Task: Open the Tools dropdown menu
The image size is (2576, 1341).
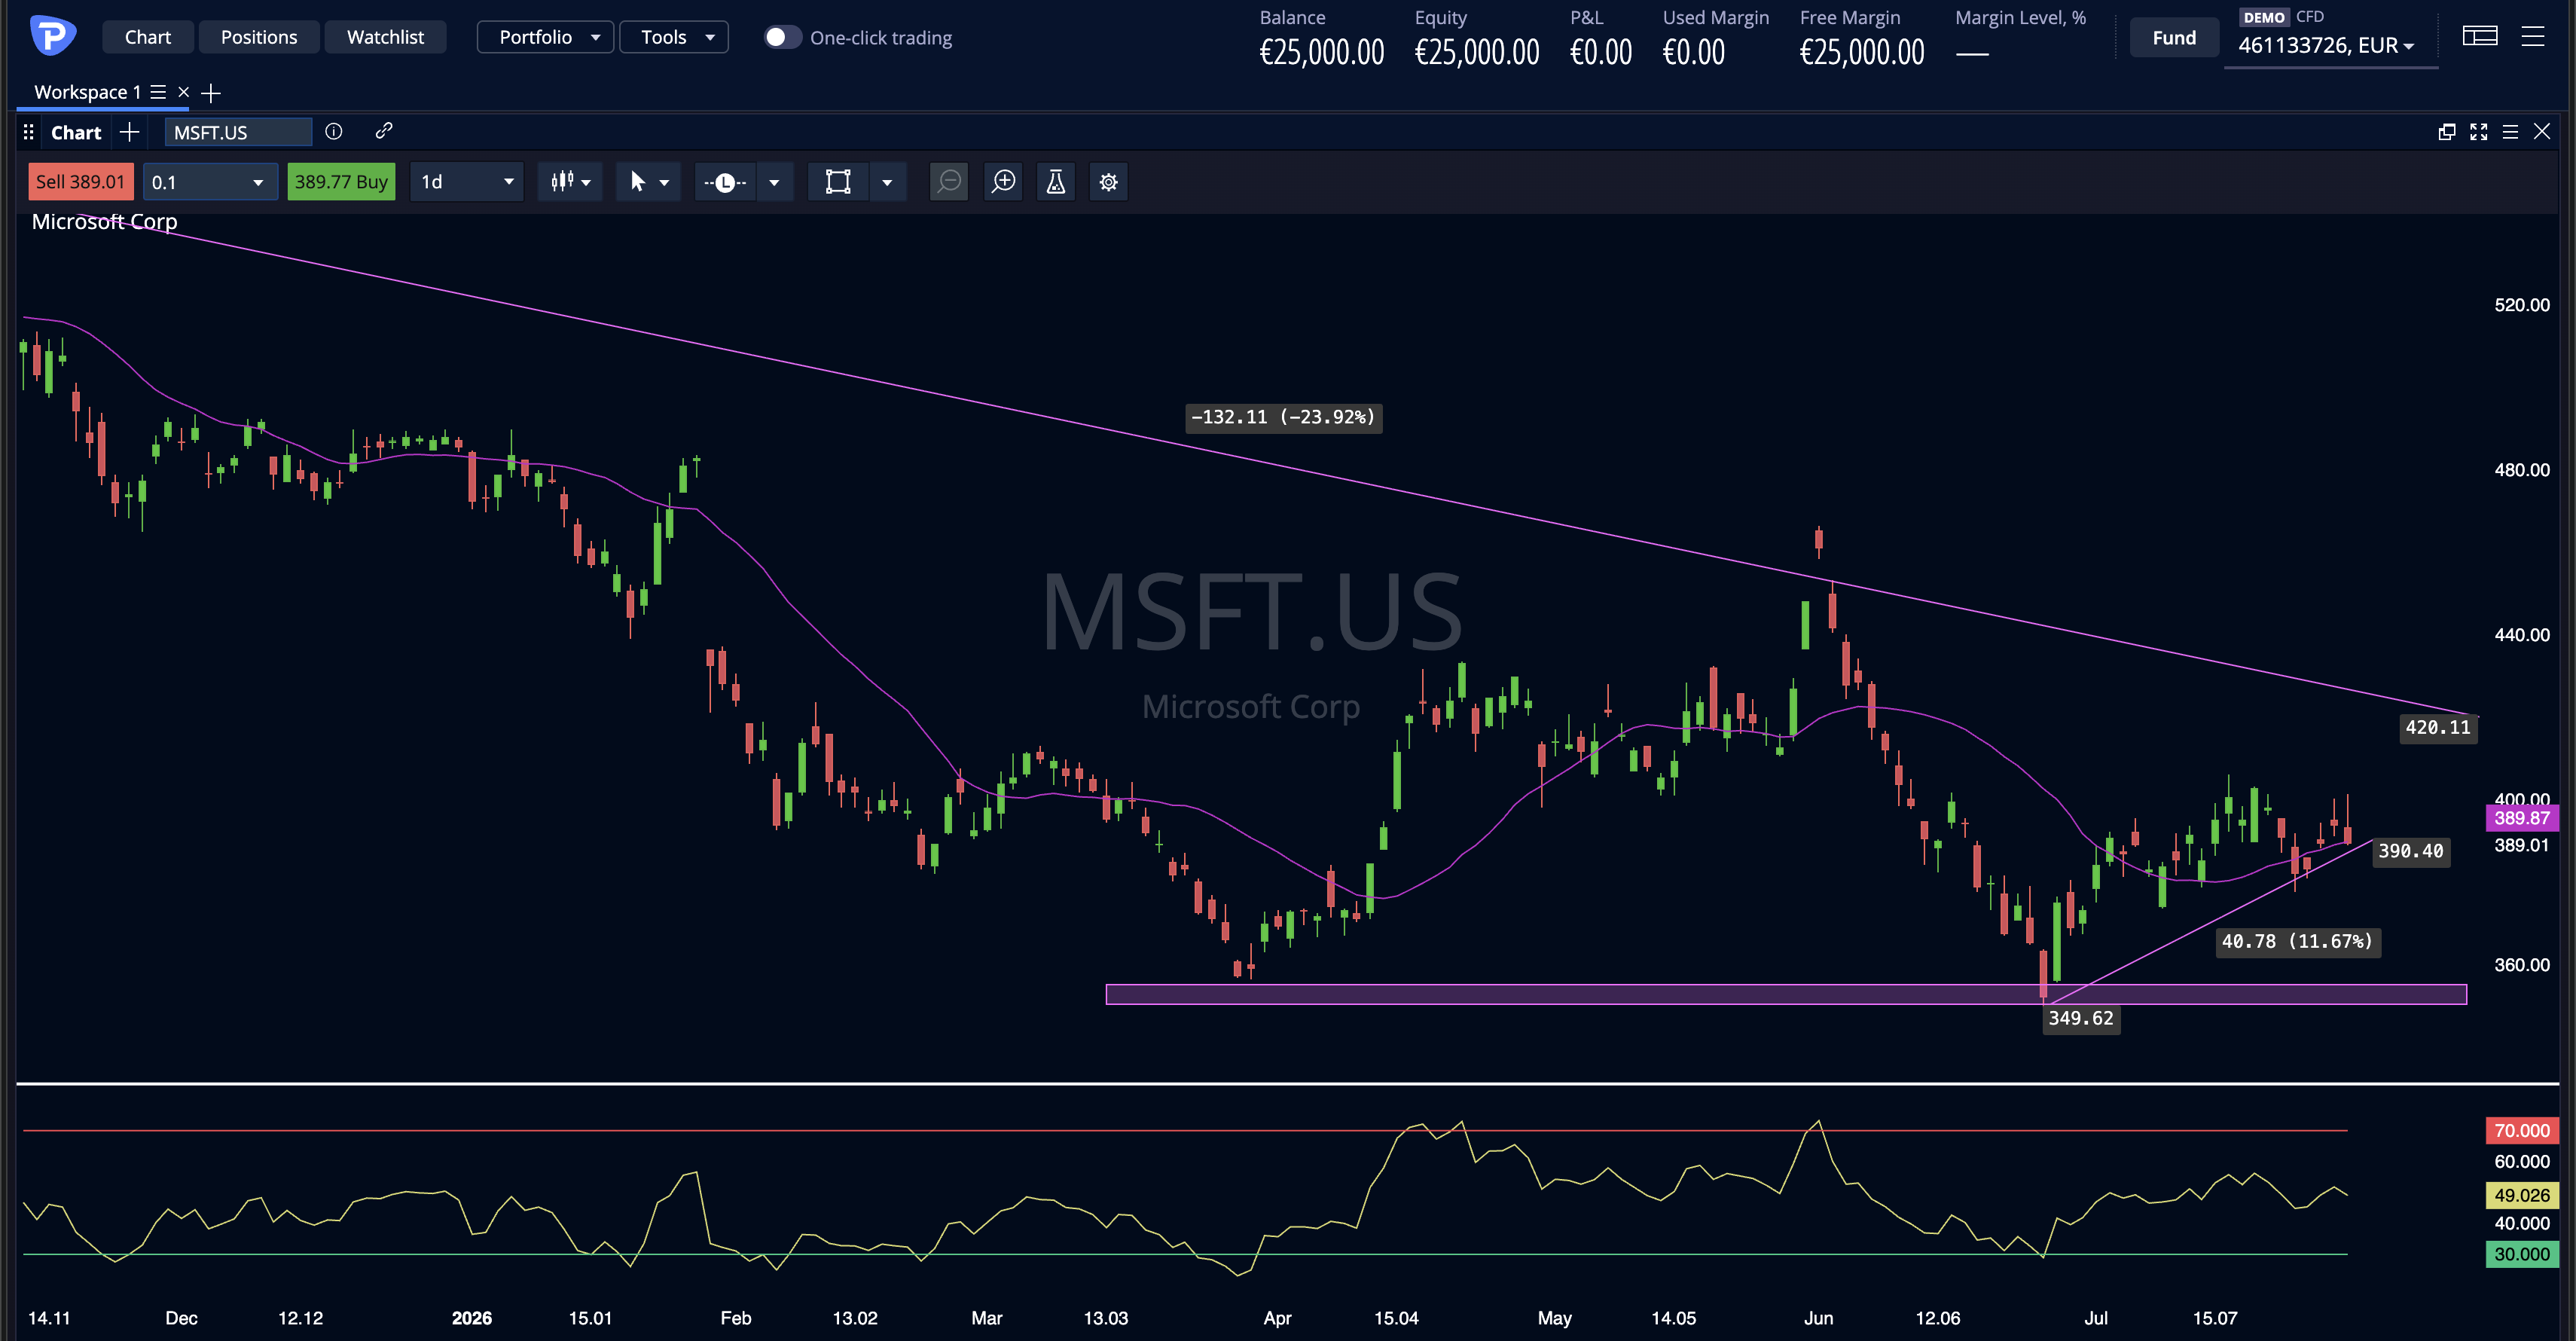Action: pyautogui.click(x=674, y=37)
